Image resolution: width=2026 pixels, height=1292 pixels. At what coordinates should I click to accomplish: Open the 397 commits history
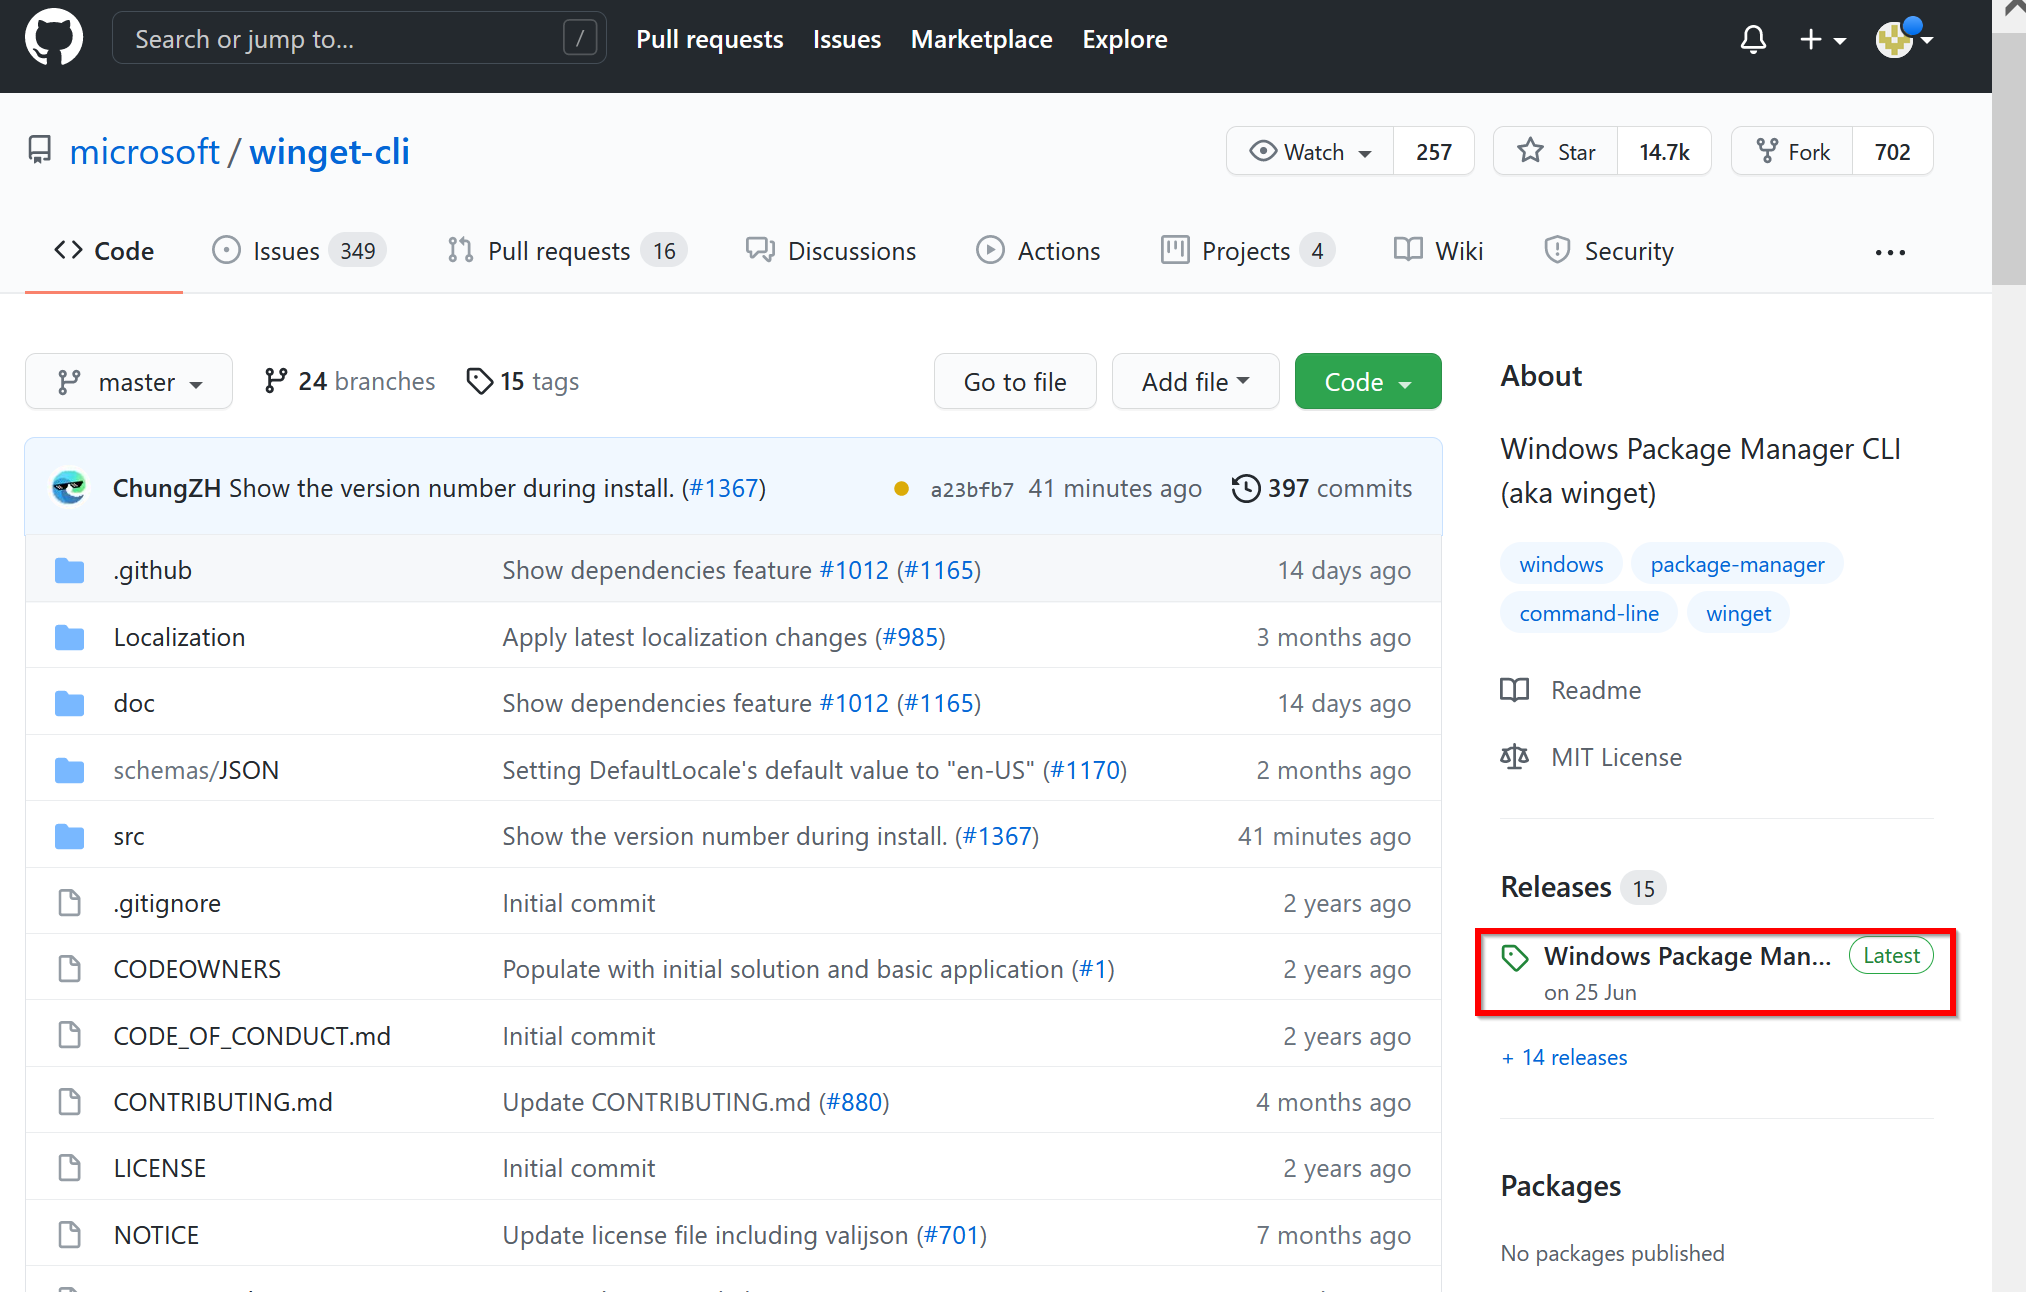click(x=1321, y=488)
